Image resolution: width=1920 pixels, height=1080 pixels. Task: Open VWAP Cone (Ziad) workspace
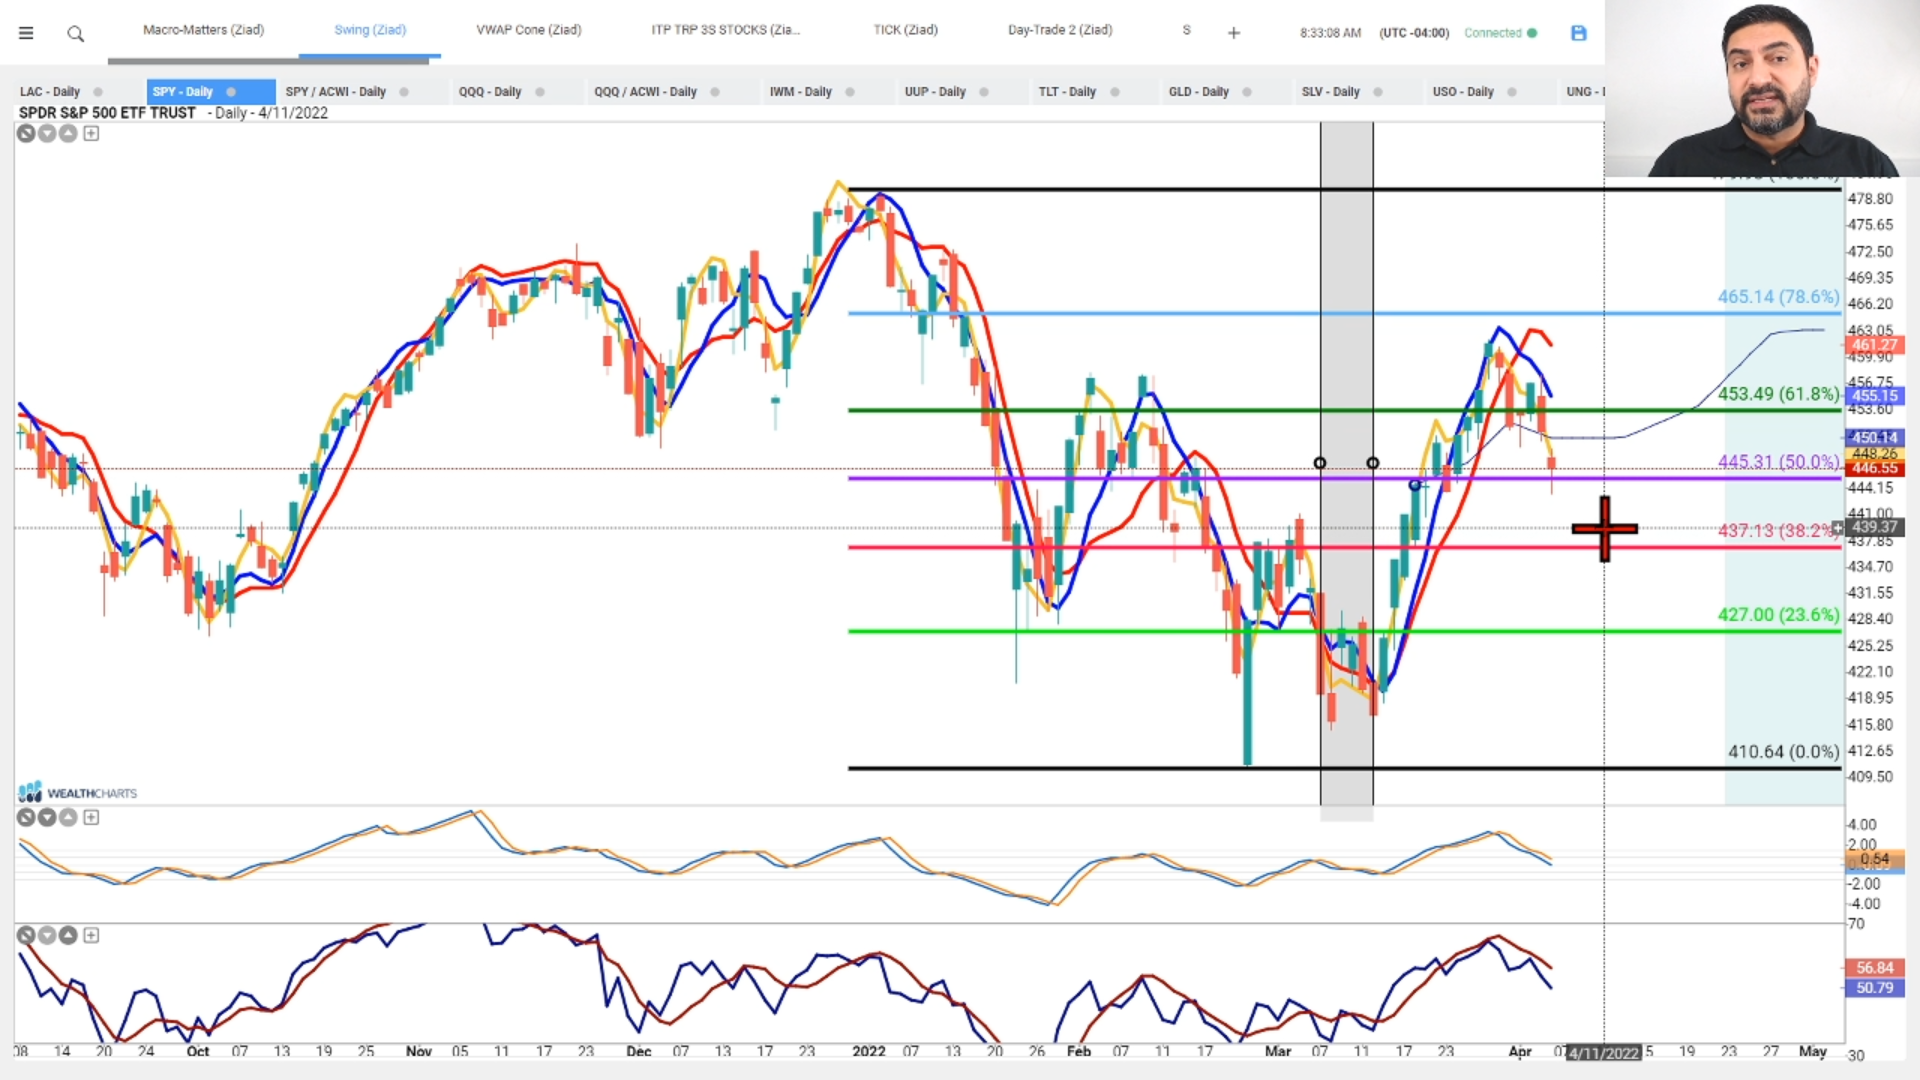point(529,30)
